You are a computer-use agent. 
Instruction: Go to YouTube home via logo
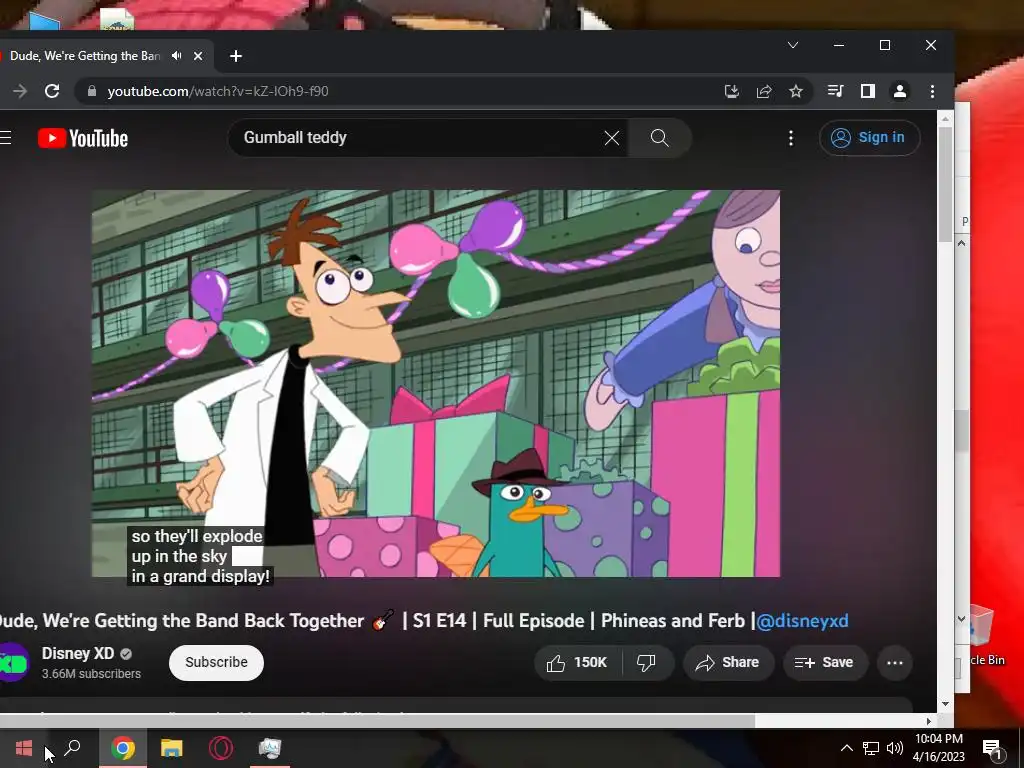pyautogui.click(x=83, y=138)
